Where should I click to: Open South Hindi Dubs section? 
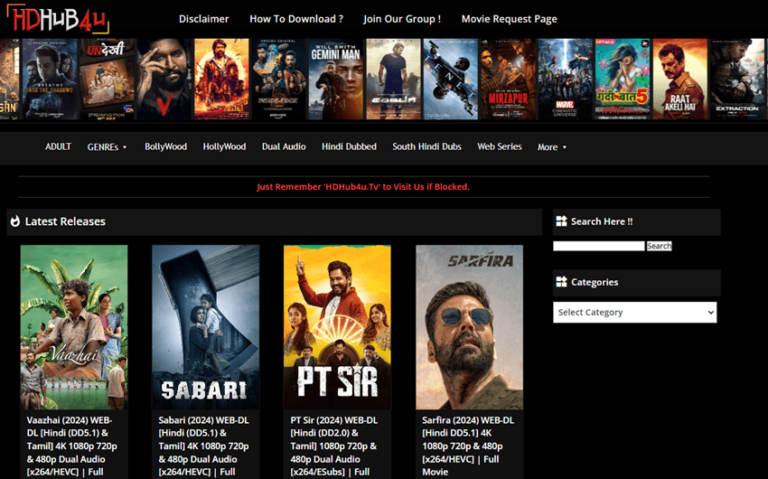click(x=427, y=146)
